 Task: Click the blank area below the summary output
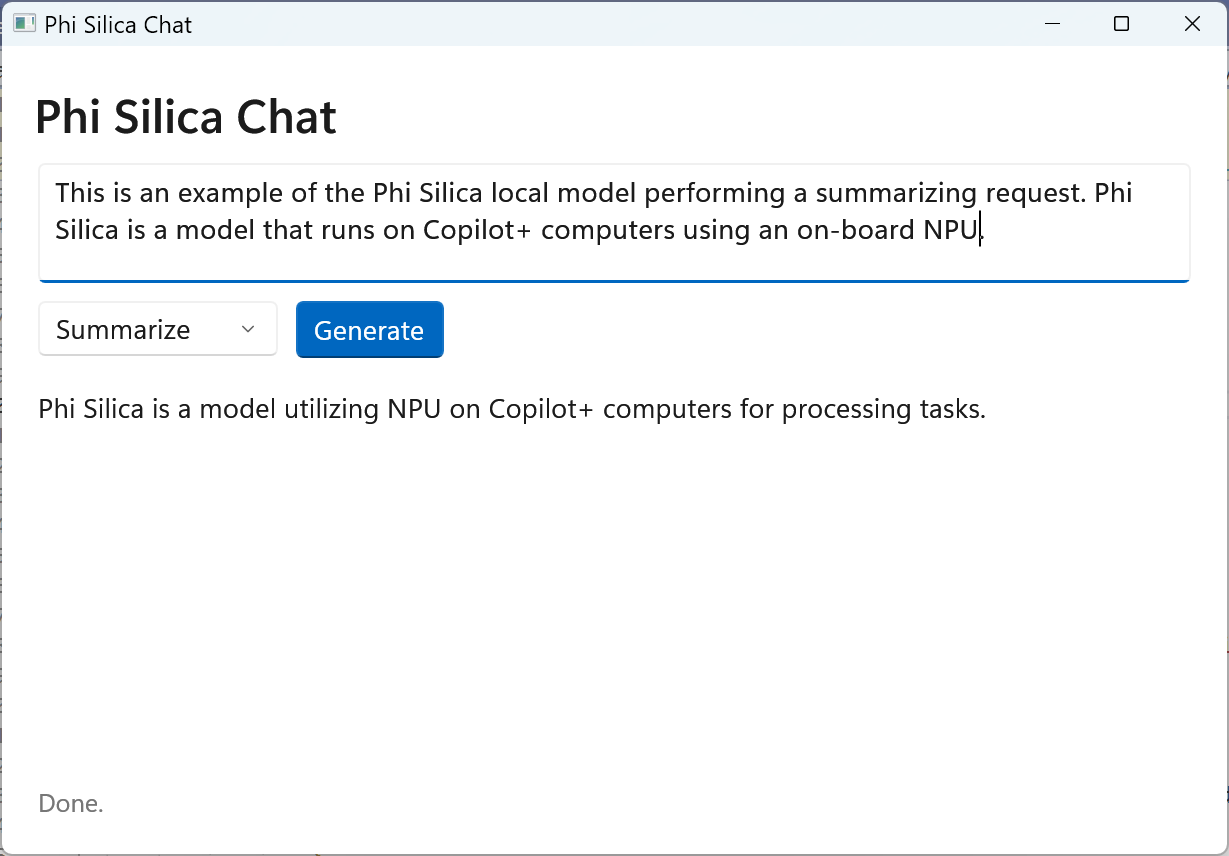[600, 600]
